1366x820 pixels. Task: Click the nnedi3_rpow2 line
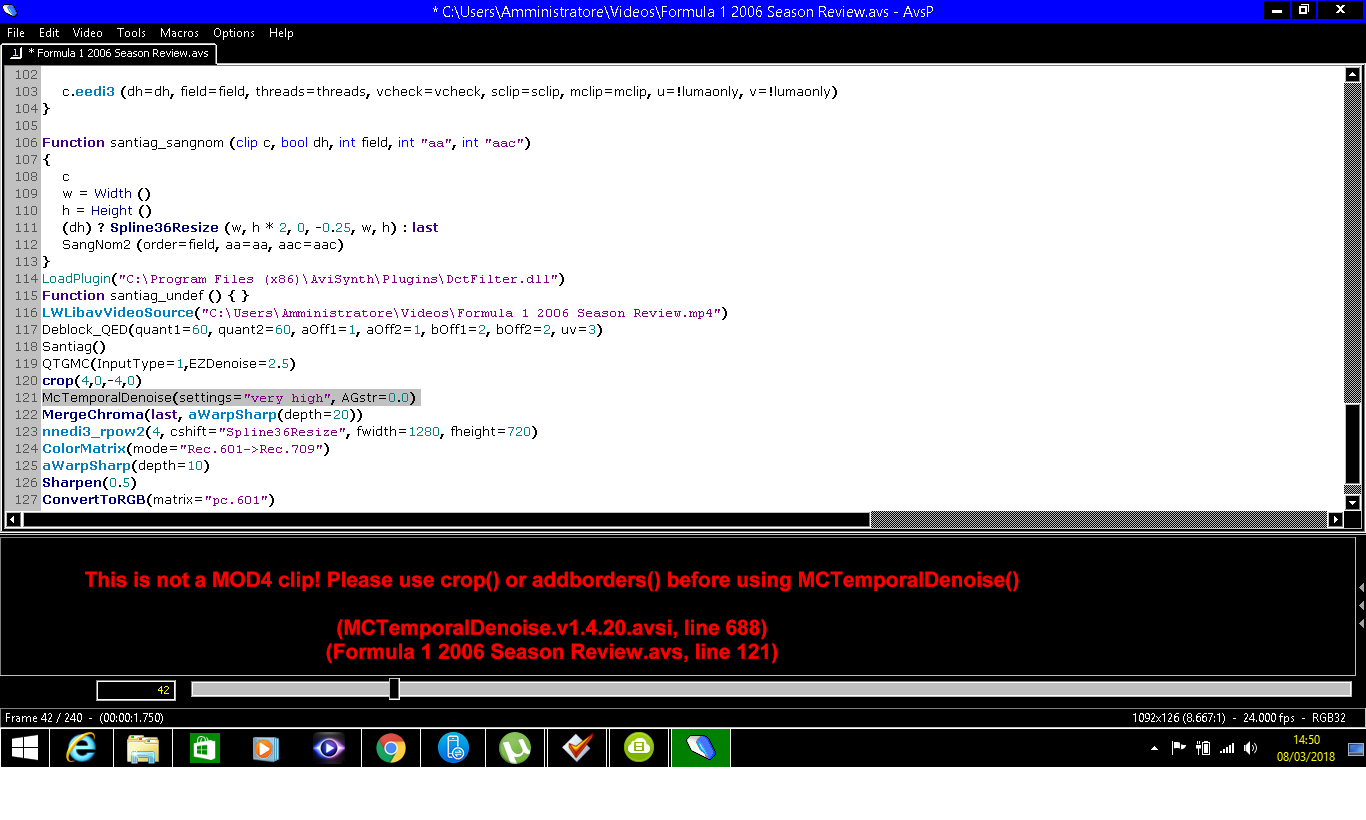click(x=290, y=432)
